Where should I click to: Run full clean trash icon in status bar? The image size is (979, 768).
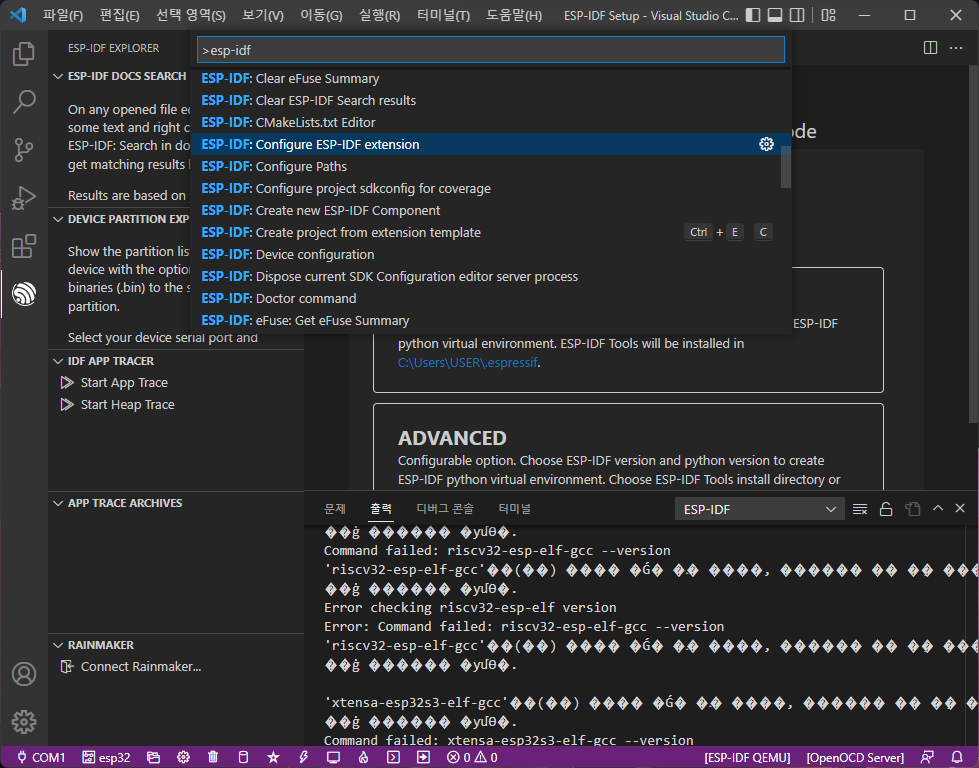coord(213,757)
